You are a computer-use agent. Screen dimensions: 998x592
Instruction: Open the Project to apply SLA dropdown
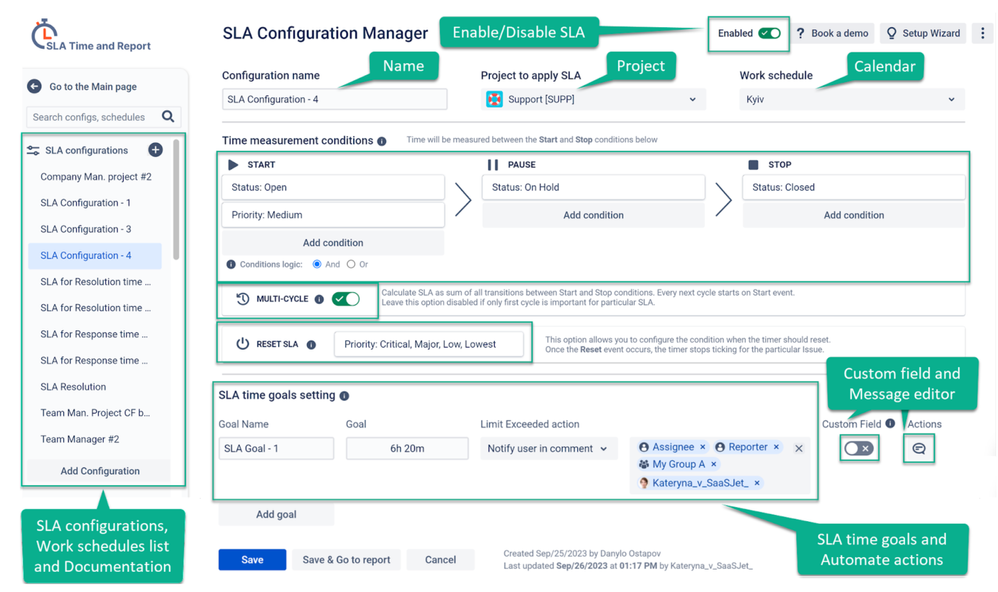(592, 99)
